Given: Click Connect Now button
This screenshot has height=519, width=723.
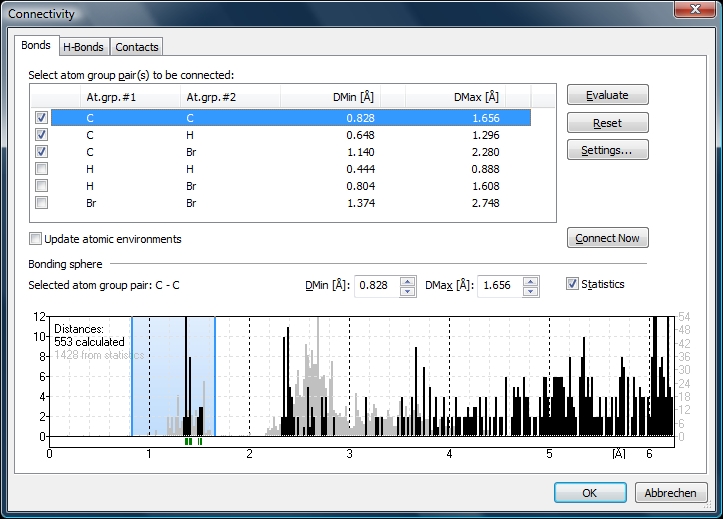Looking at the screenshot, I should click(x=607, y=238).
